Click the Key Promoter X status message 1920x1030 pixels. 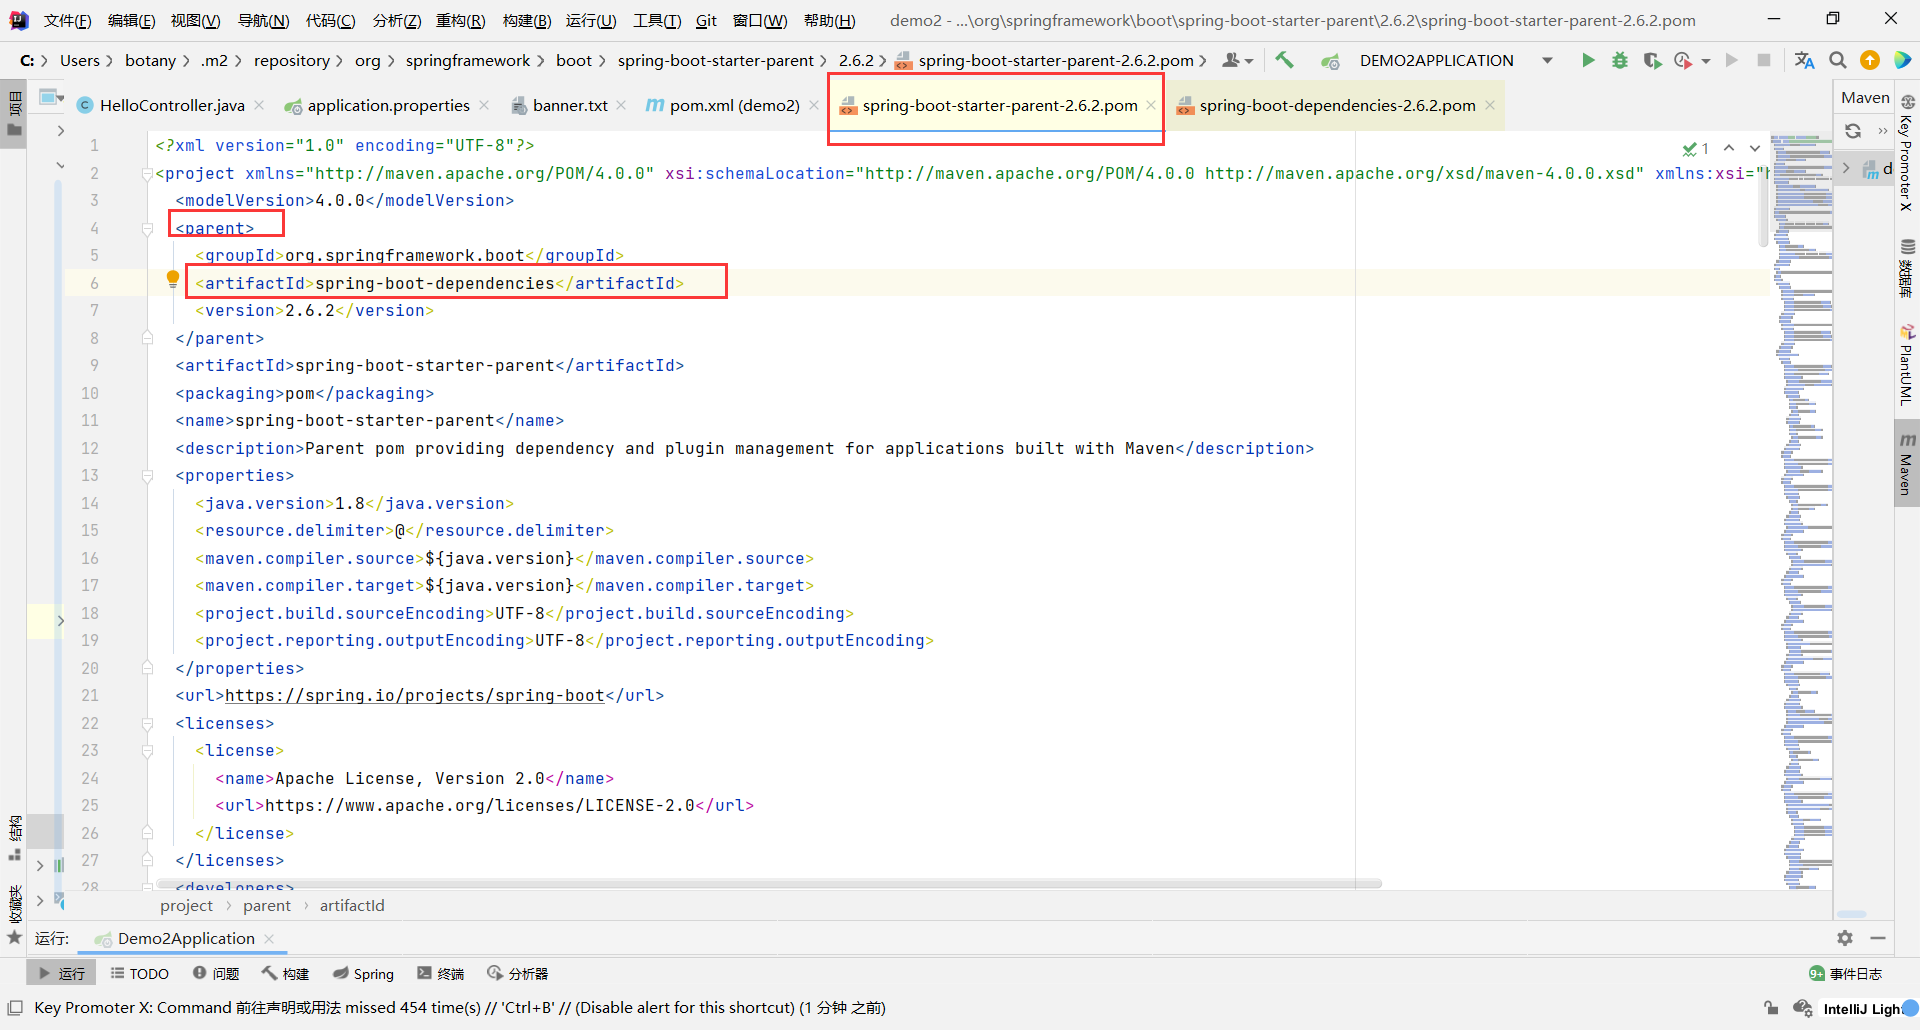click(x=460, y=1008)
